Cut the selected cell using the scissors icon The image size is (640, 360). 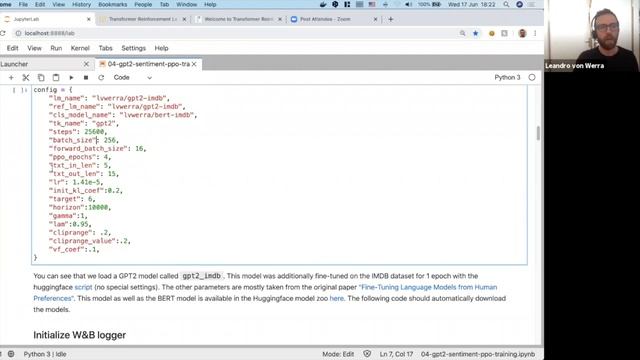point(26,78)
